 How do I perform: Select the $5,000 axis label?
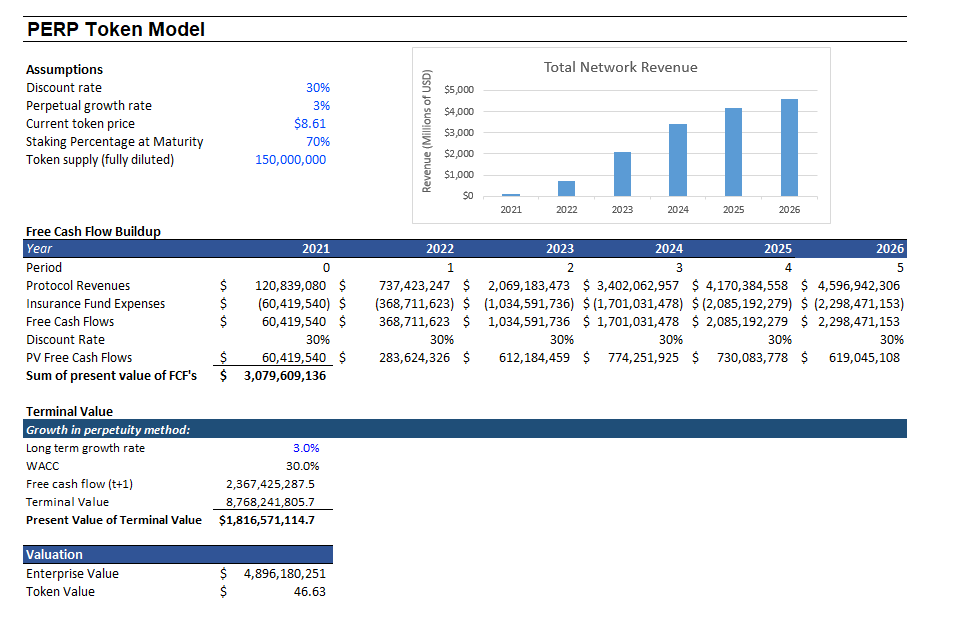[x=459, y=89]
